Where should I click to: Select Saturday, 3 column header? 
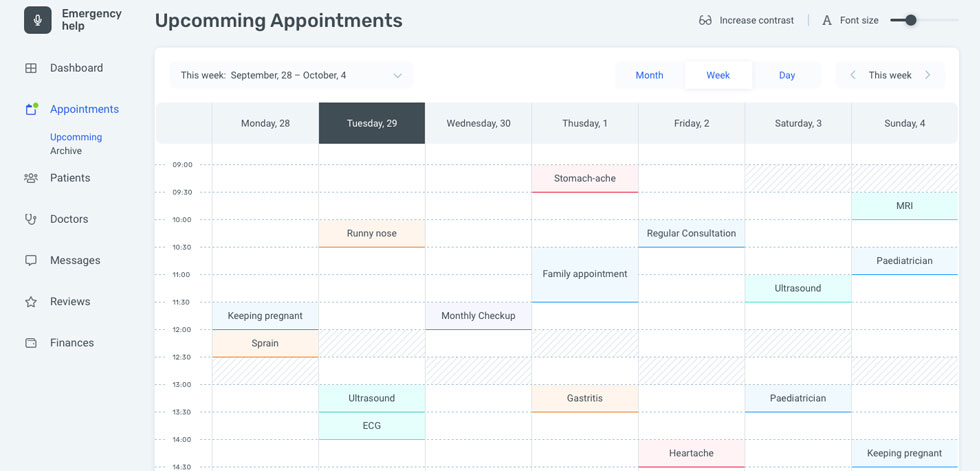(x=798, y=123)
